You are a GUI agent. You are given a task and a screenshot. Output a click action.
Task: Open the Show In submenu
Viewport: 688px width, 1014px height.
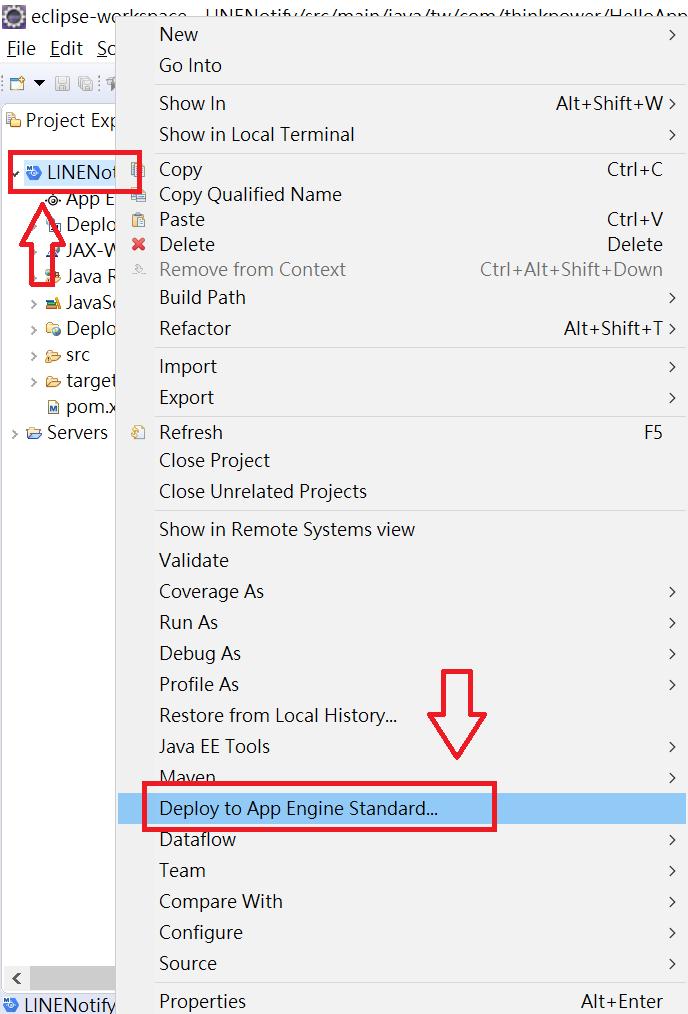coord(402,103)
